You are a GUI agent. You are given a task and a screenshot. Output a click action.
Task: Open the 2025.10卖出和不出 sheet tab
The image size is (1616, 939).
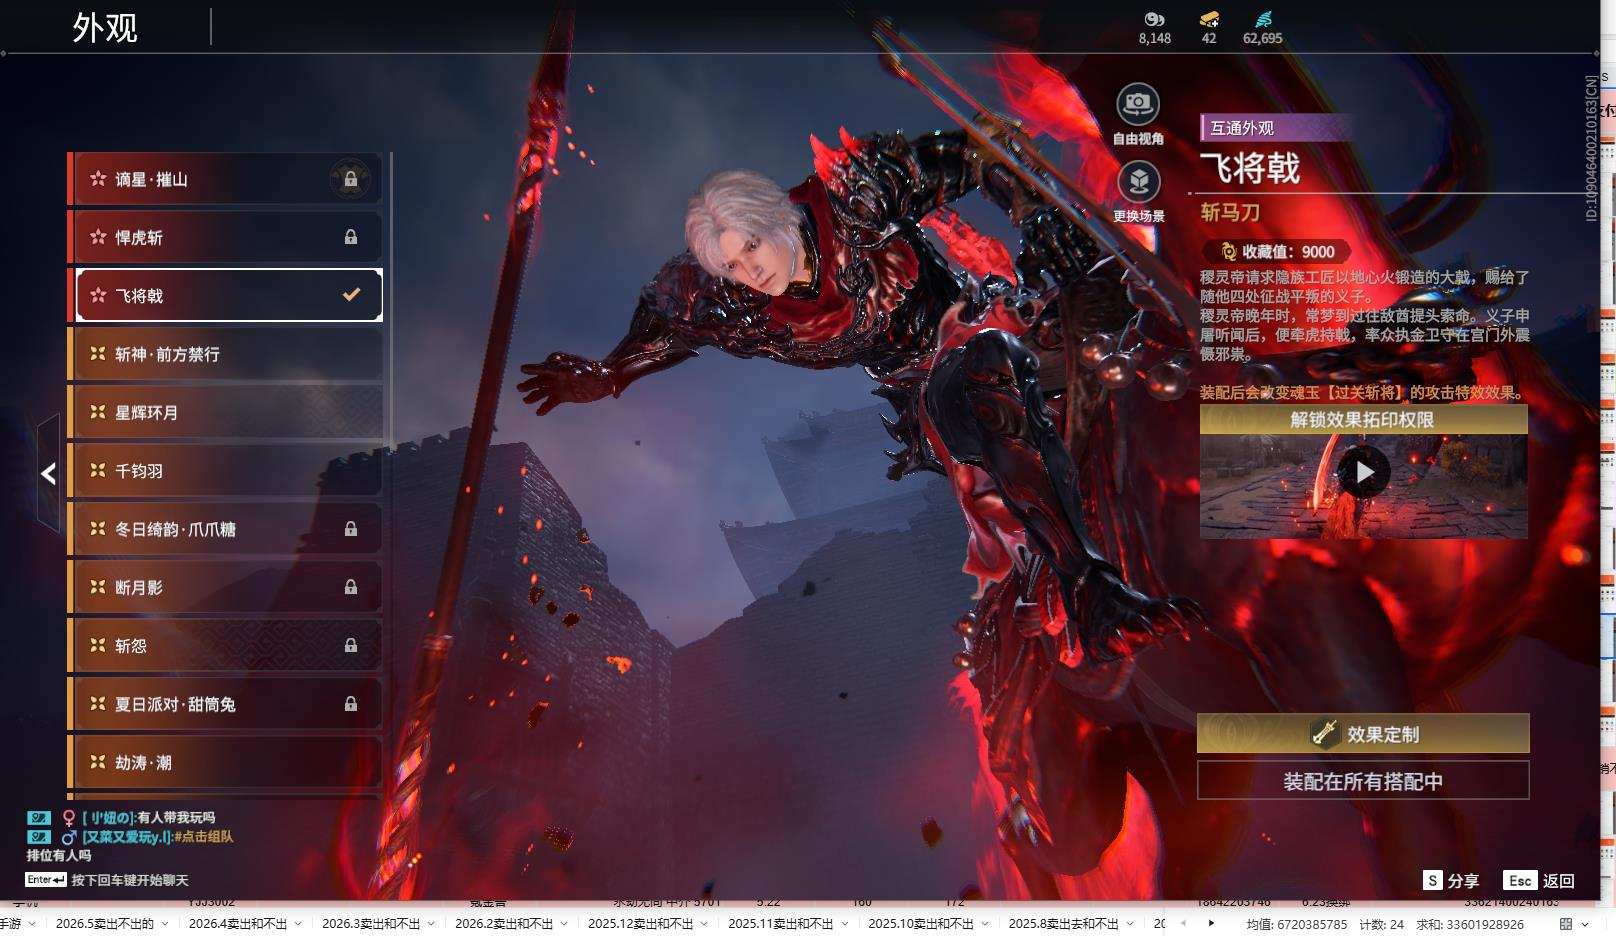click(x=920, y=924)
